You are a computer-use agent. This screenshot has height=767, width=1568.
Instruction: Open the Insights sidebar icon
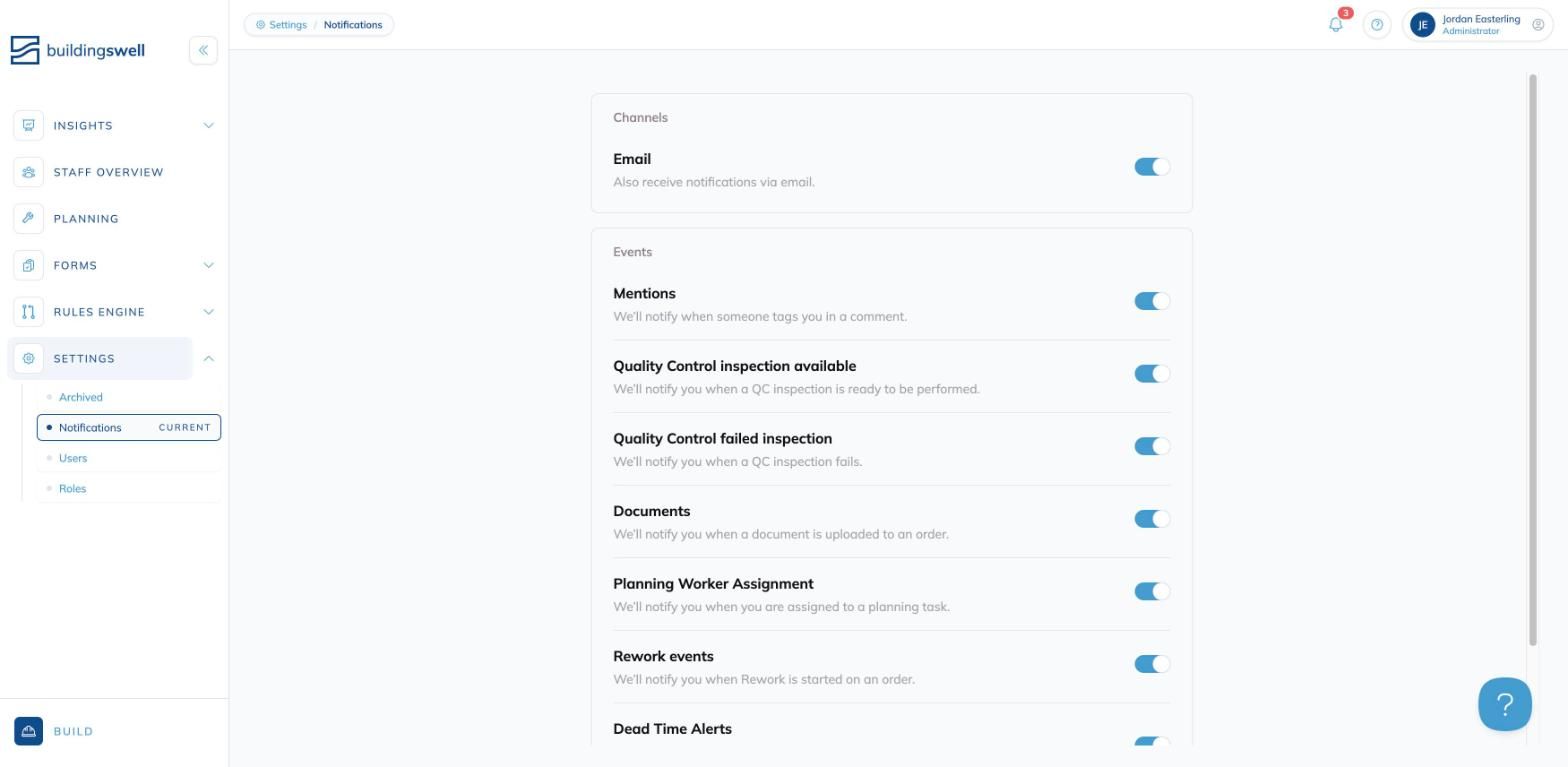(29, 125)
